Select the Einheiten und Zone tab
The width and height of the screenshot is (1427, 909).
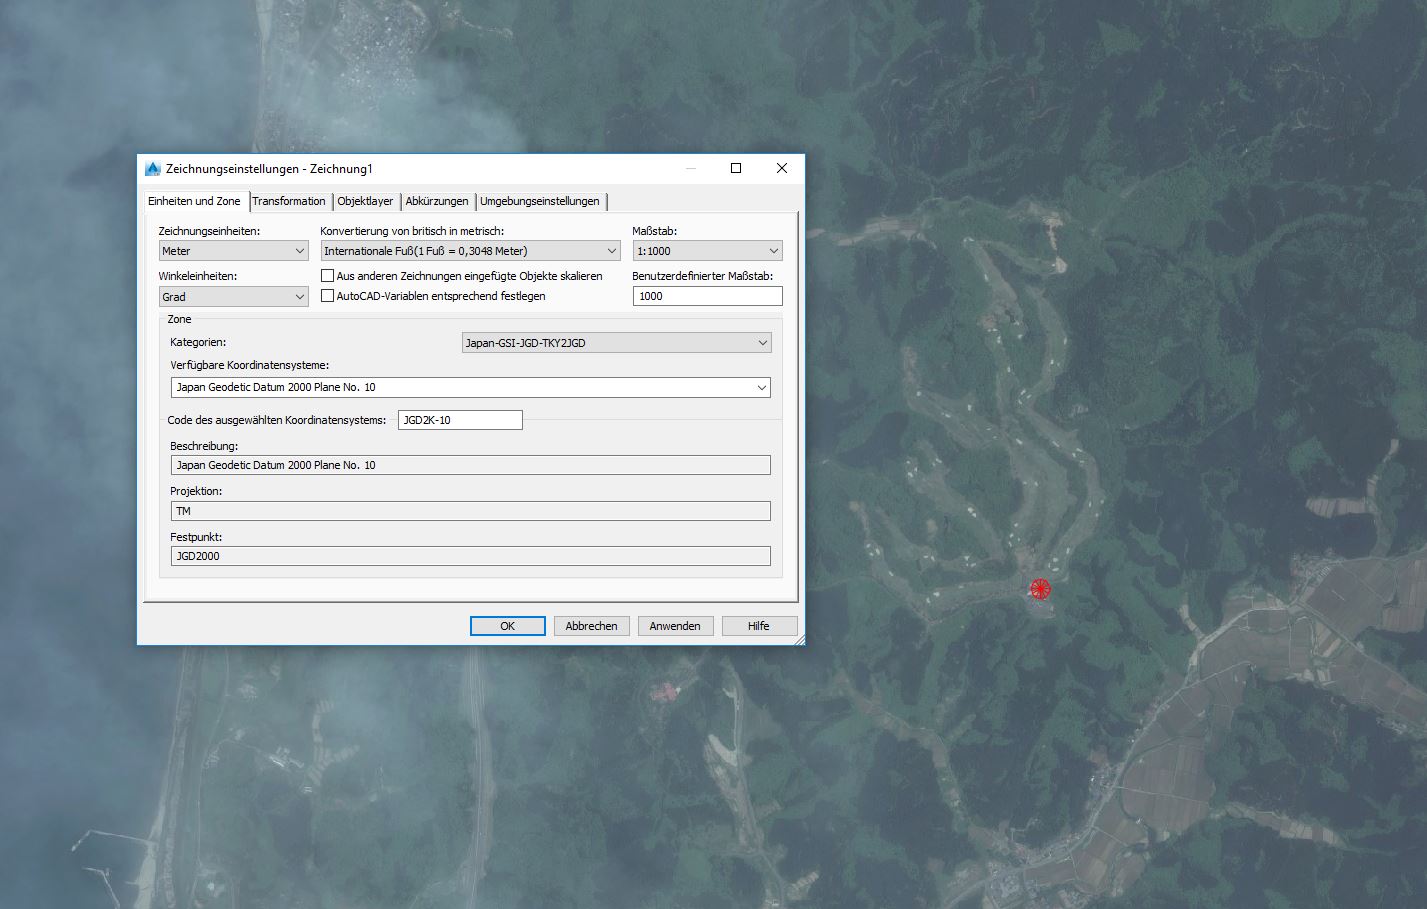[x=194, y=201]
